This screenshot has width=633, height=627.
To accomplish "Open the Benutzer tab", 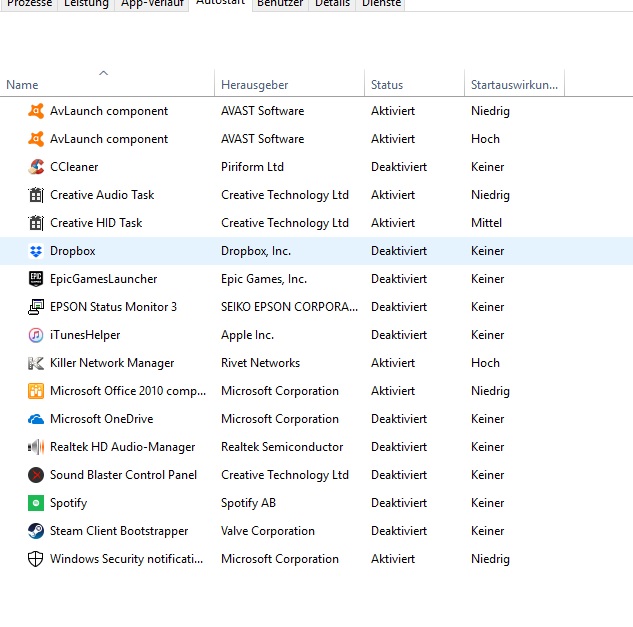I will tap(280, 4).
